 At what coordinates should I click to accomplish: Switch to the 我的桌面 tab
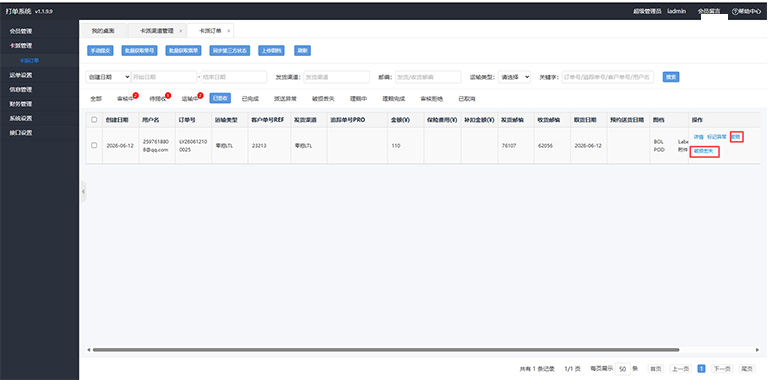[103, 31]
